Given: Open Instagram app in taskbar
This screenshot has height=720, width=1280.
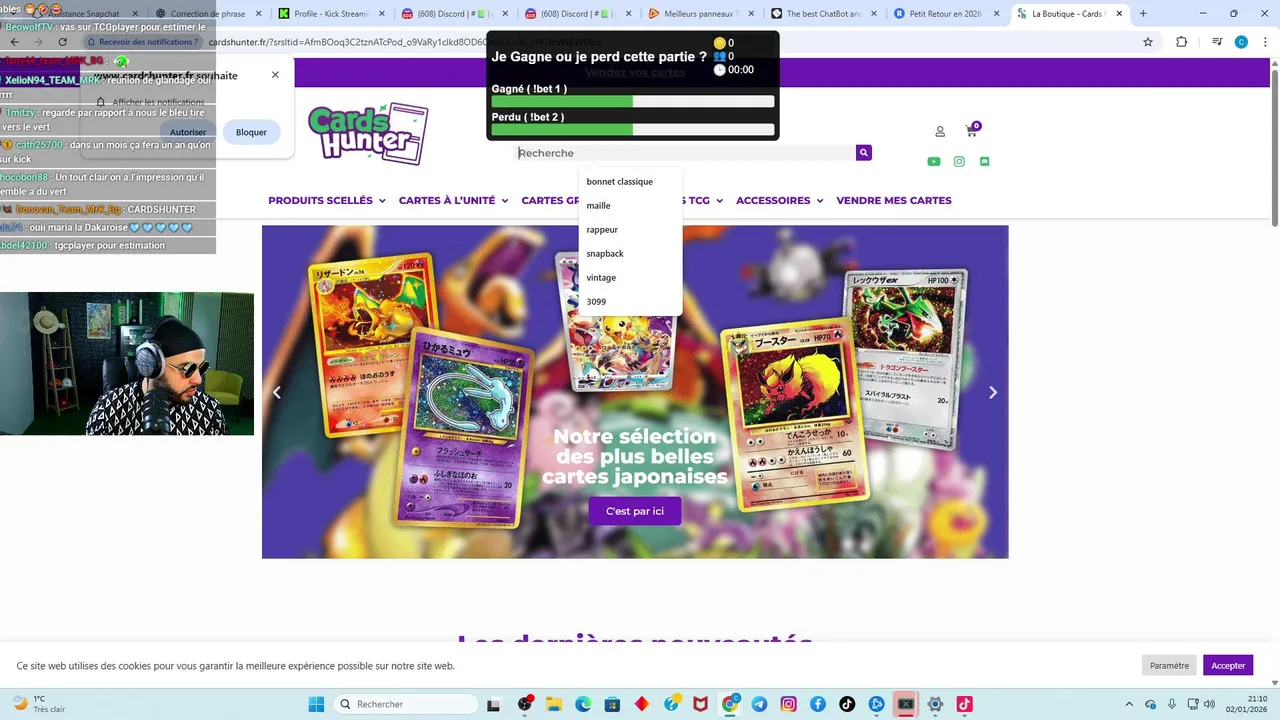Looking at the screenshot, I should tap(788, 704).
